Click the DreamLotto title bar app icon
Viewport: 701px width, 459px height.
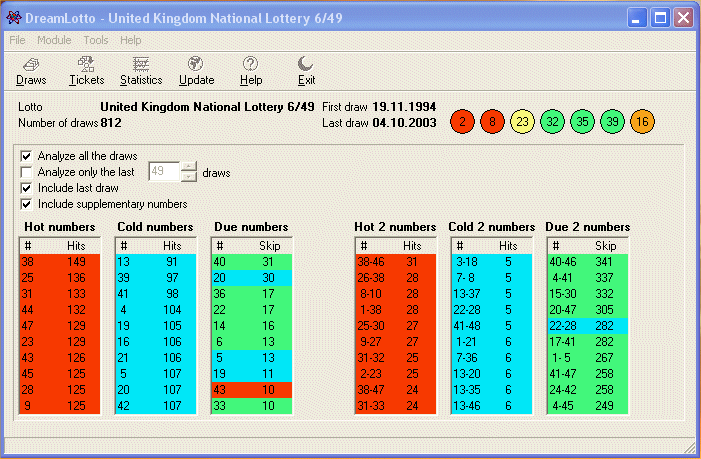click(x=13, y=18)
